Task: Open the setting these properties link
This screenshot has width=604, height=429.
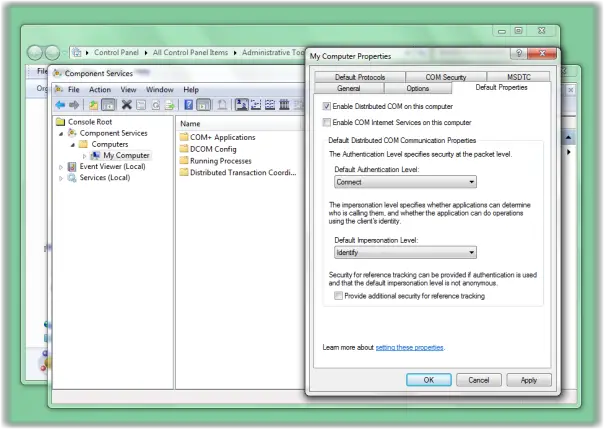Action: point(409,347)
